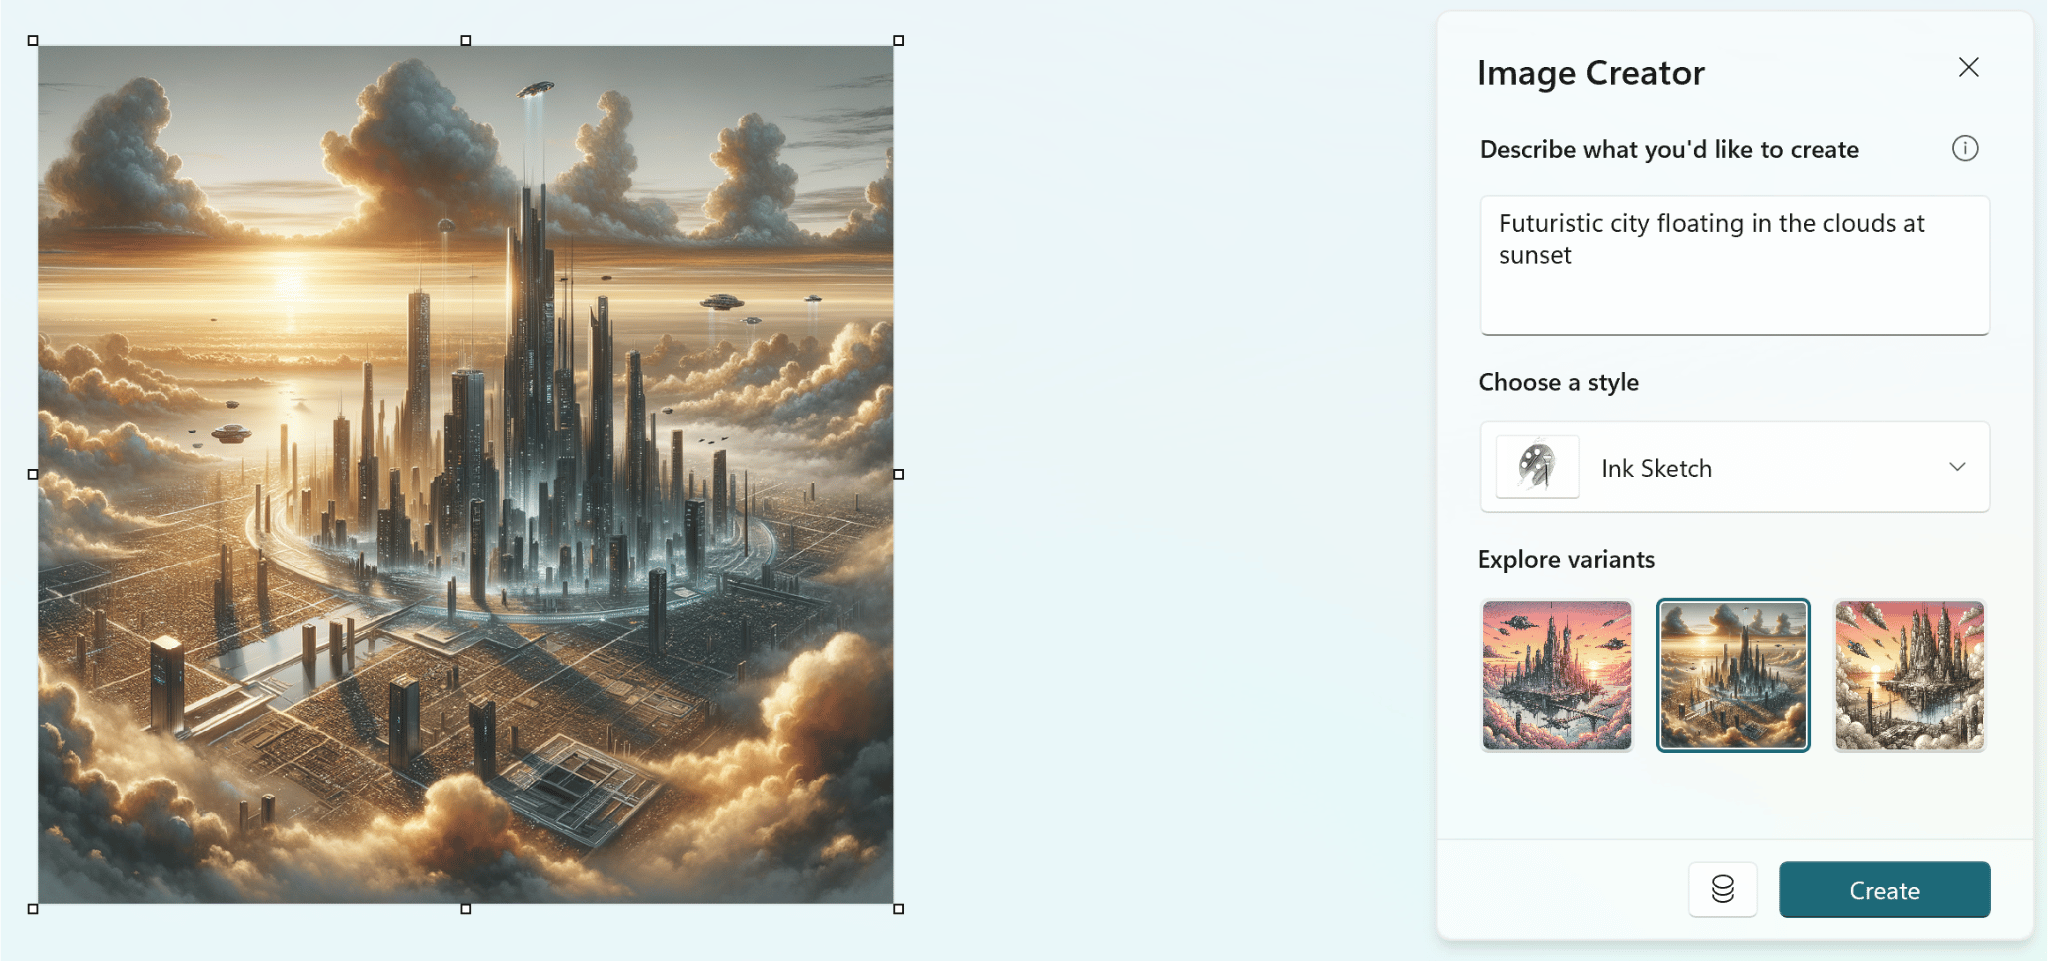
Task: Expand the style dropdown chevron
Action: click(1957, 467)
